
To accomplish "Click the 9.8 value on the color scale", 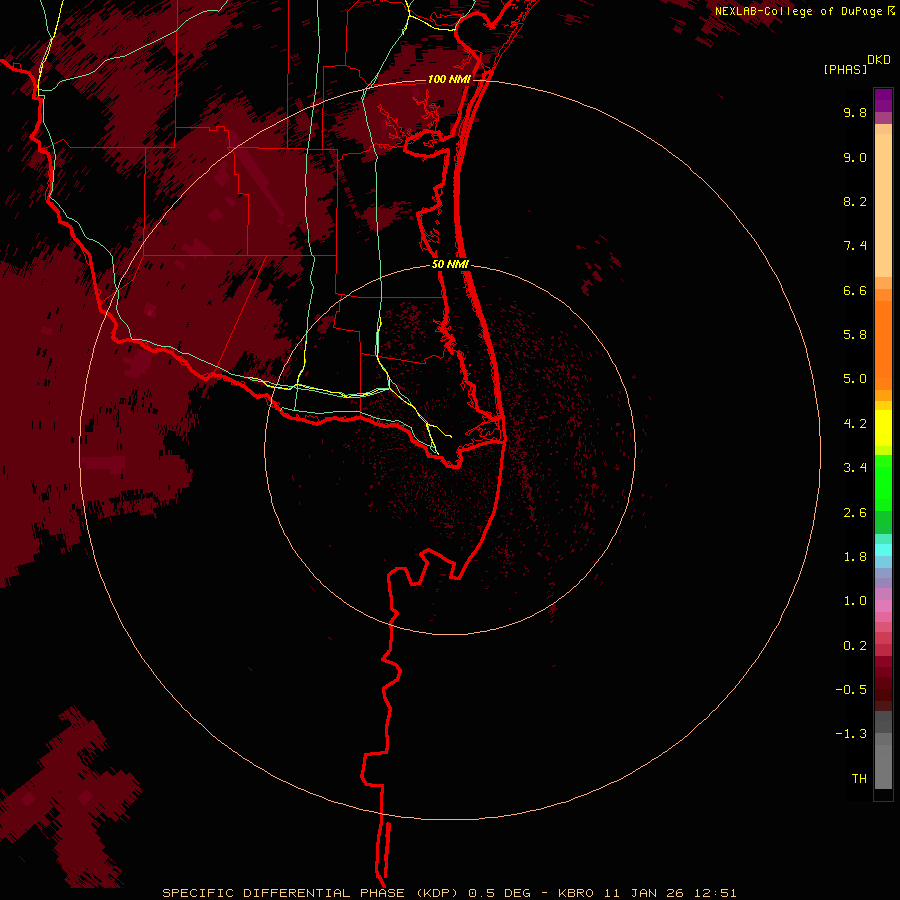I will click(x=855, y=113).
